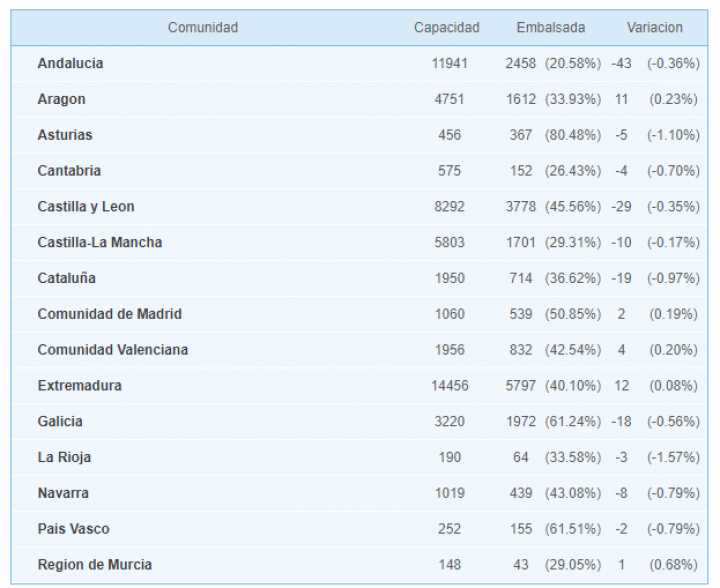This screenshot has width=720, height=588.
Task: Click the Comunidad column header
Action: [x=203, y=28]
